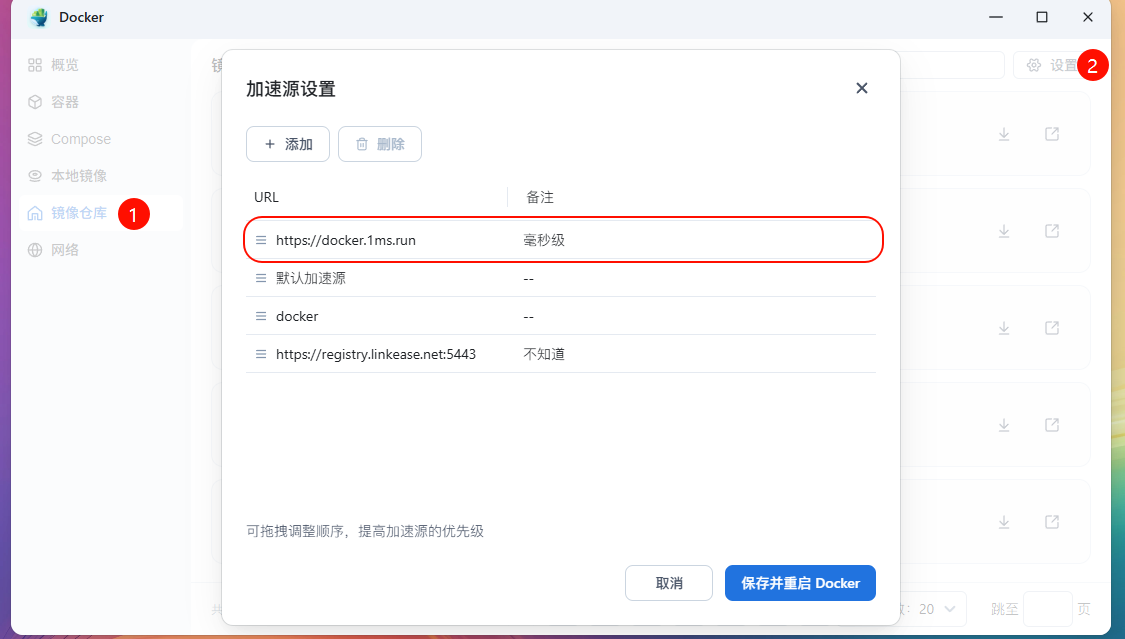Click the 毫秒级 remark cell
This screenshot has height=639, width=1125.
[544, 240]
